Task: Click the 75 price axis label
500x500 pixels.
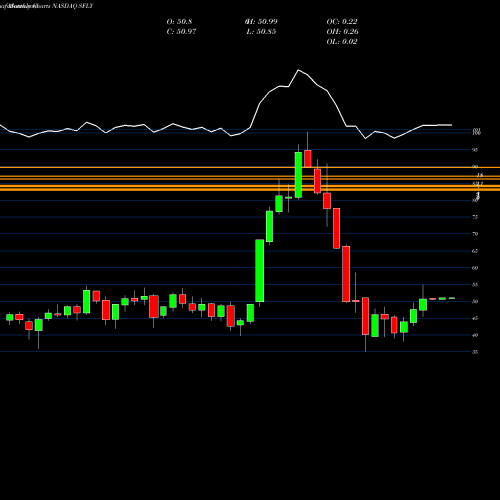Action: 475,217
